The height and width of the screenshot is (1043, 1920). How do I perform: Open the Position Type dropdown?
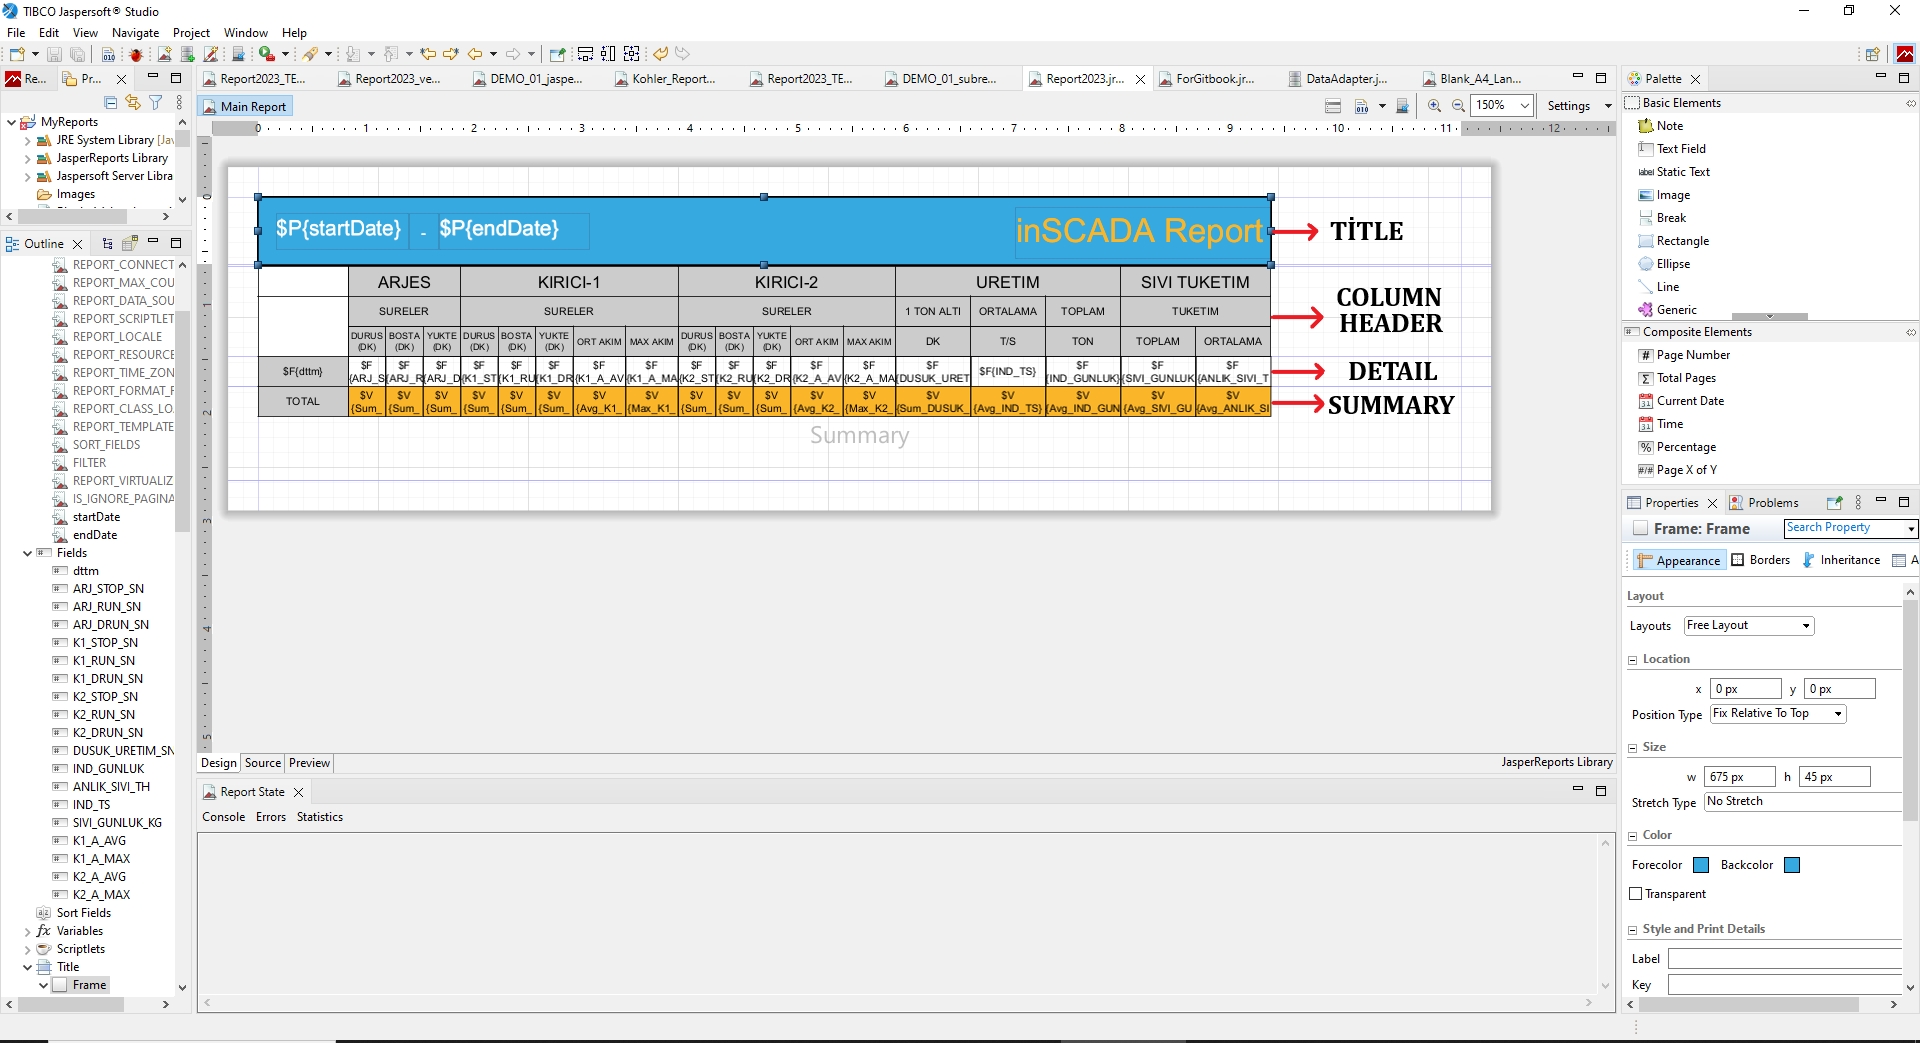pyautogui.click(x=1837, y=714)
